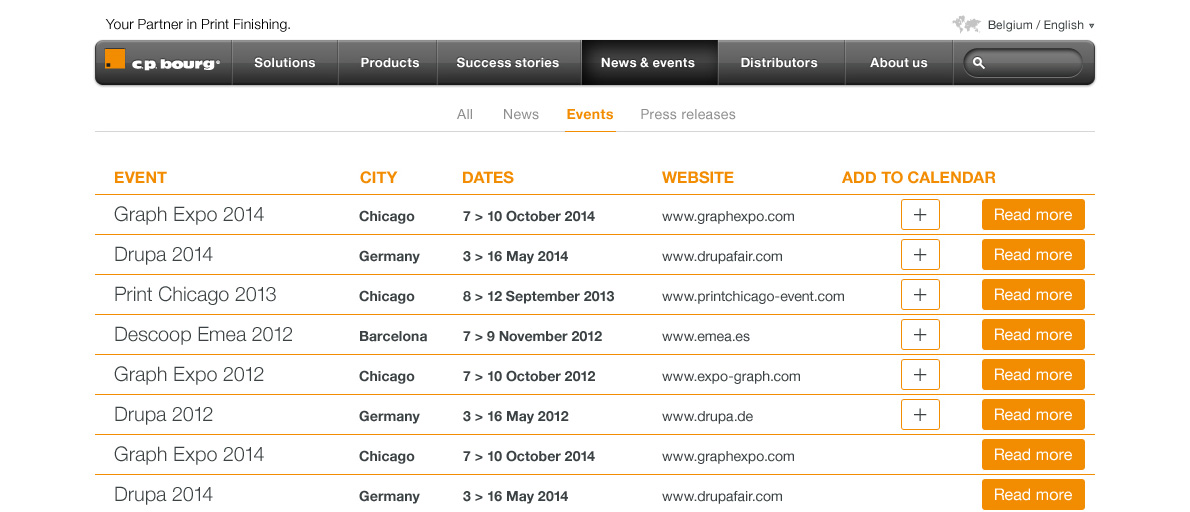Viewport: 1190px width, 512px height.
Task: Open the Products menu
Action: click(x=389, y=63)
